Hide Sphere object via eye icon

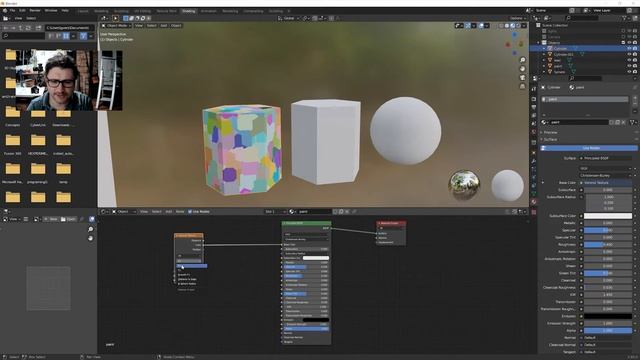coord(629,71)
